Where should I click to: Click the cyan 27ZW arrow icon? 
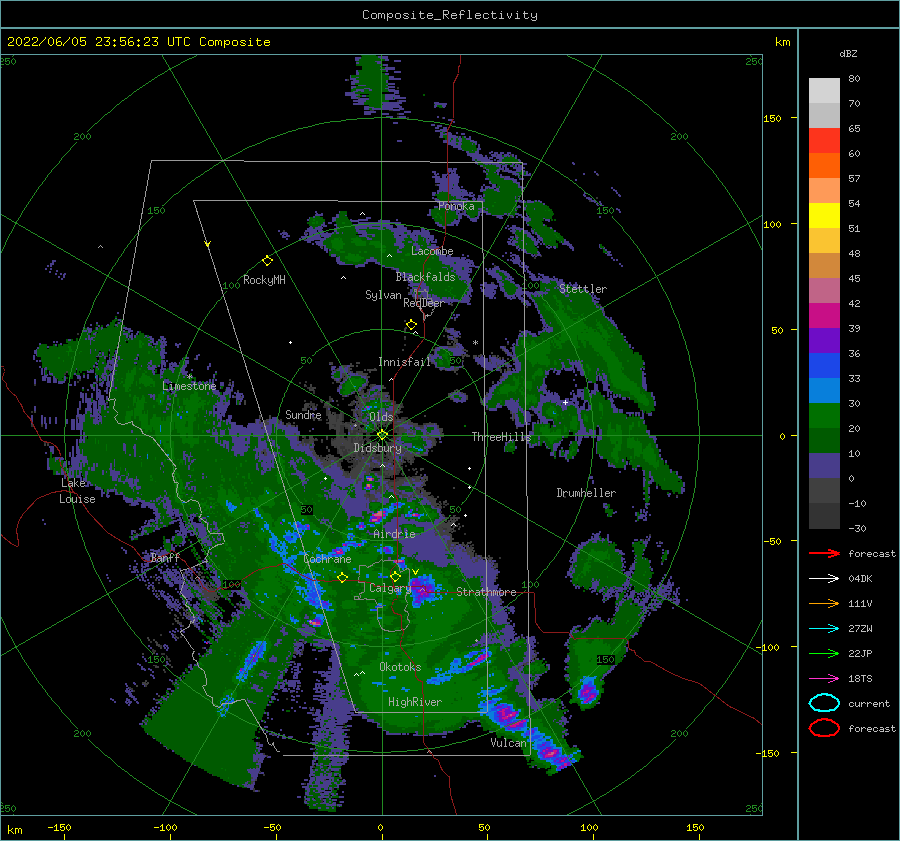coord(824,628)
